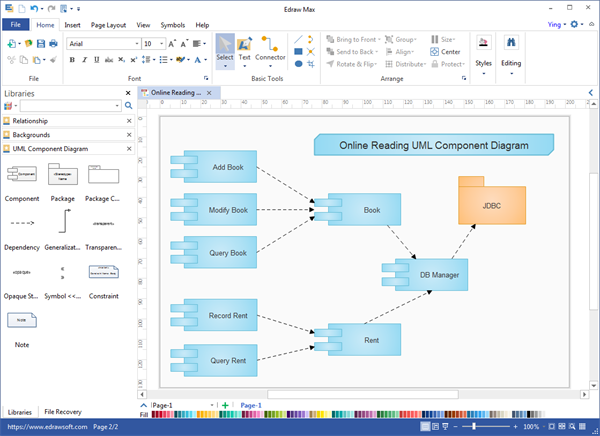Choose the Text tool

click(x=245, y=48)
